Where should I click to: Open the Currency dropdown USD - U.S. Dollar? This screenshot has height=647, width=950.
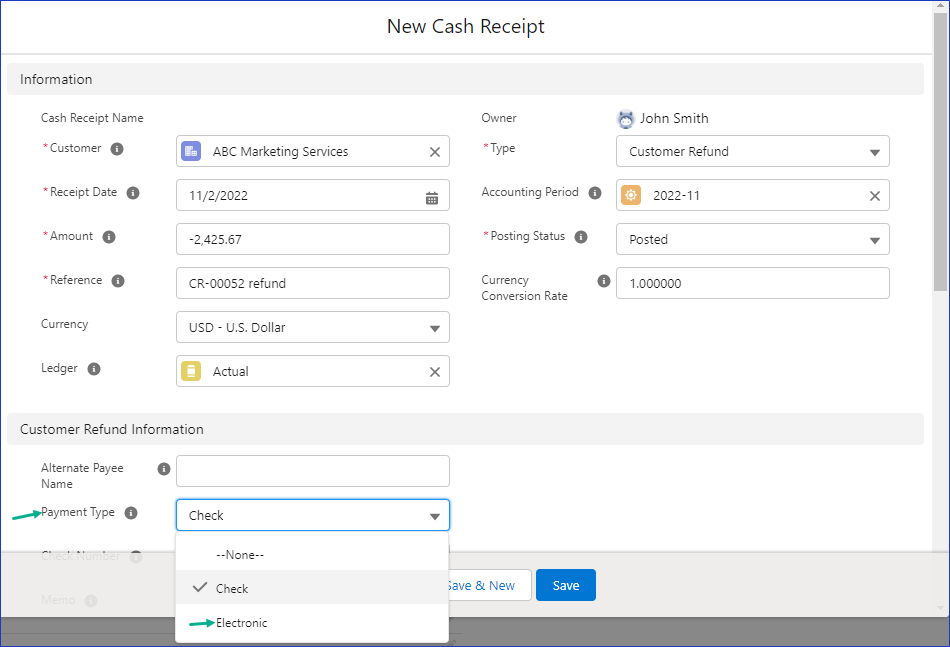pos(313,327)
